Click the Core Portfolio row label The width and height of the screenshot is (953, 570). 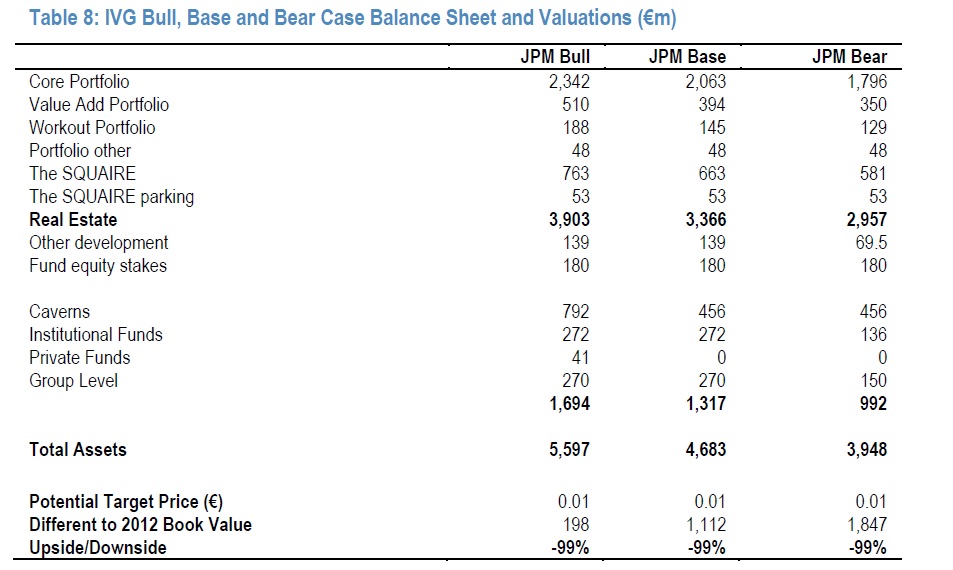coord(79,82)
